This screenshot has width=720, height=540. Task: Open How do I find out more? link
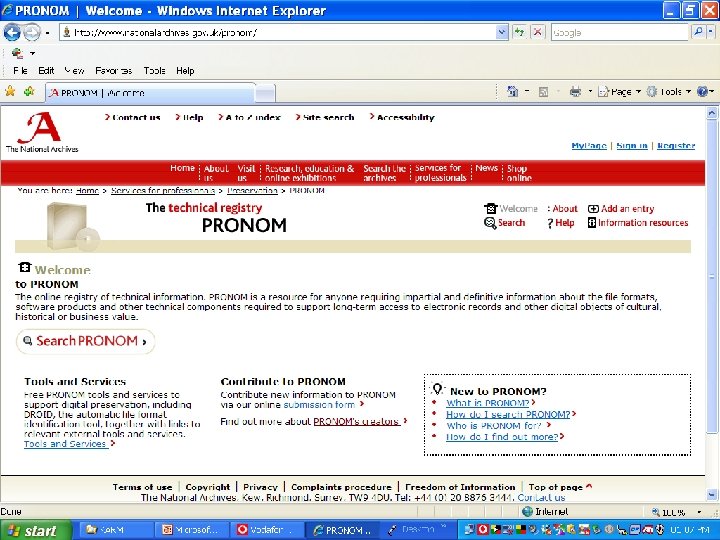pos(502,437)
